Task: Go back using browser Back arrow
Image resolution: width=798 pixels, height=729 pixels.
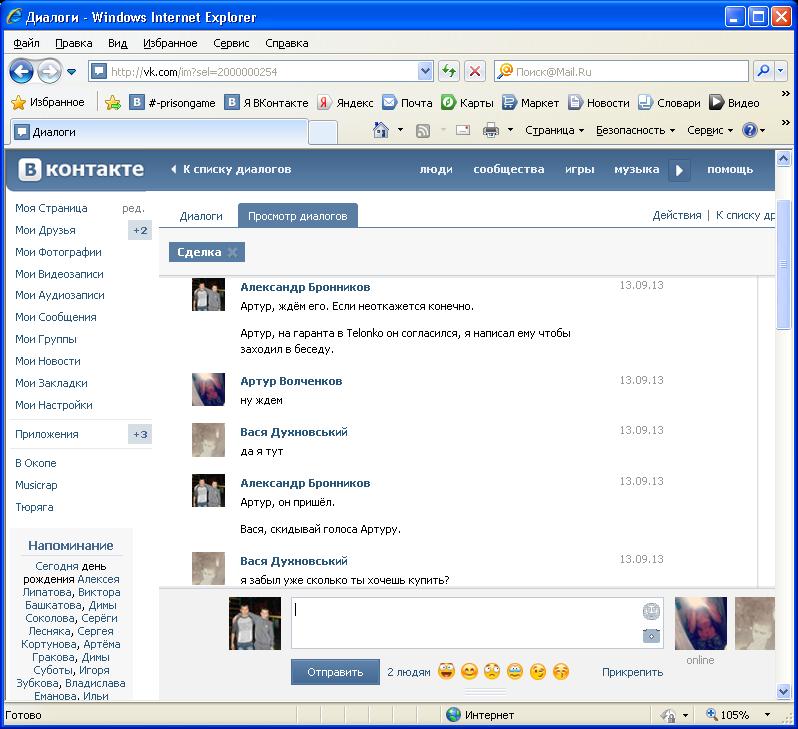Action: click(x=21, y=71)
